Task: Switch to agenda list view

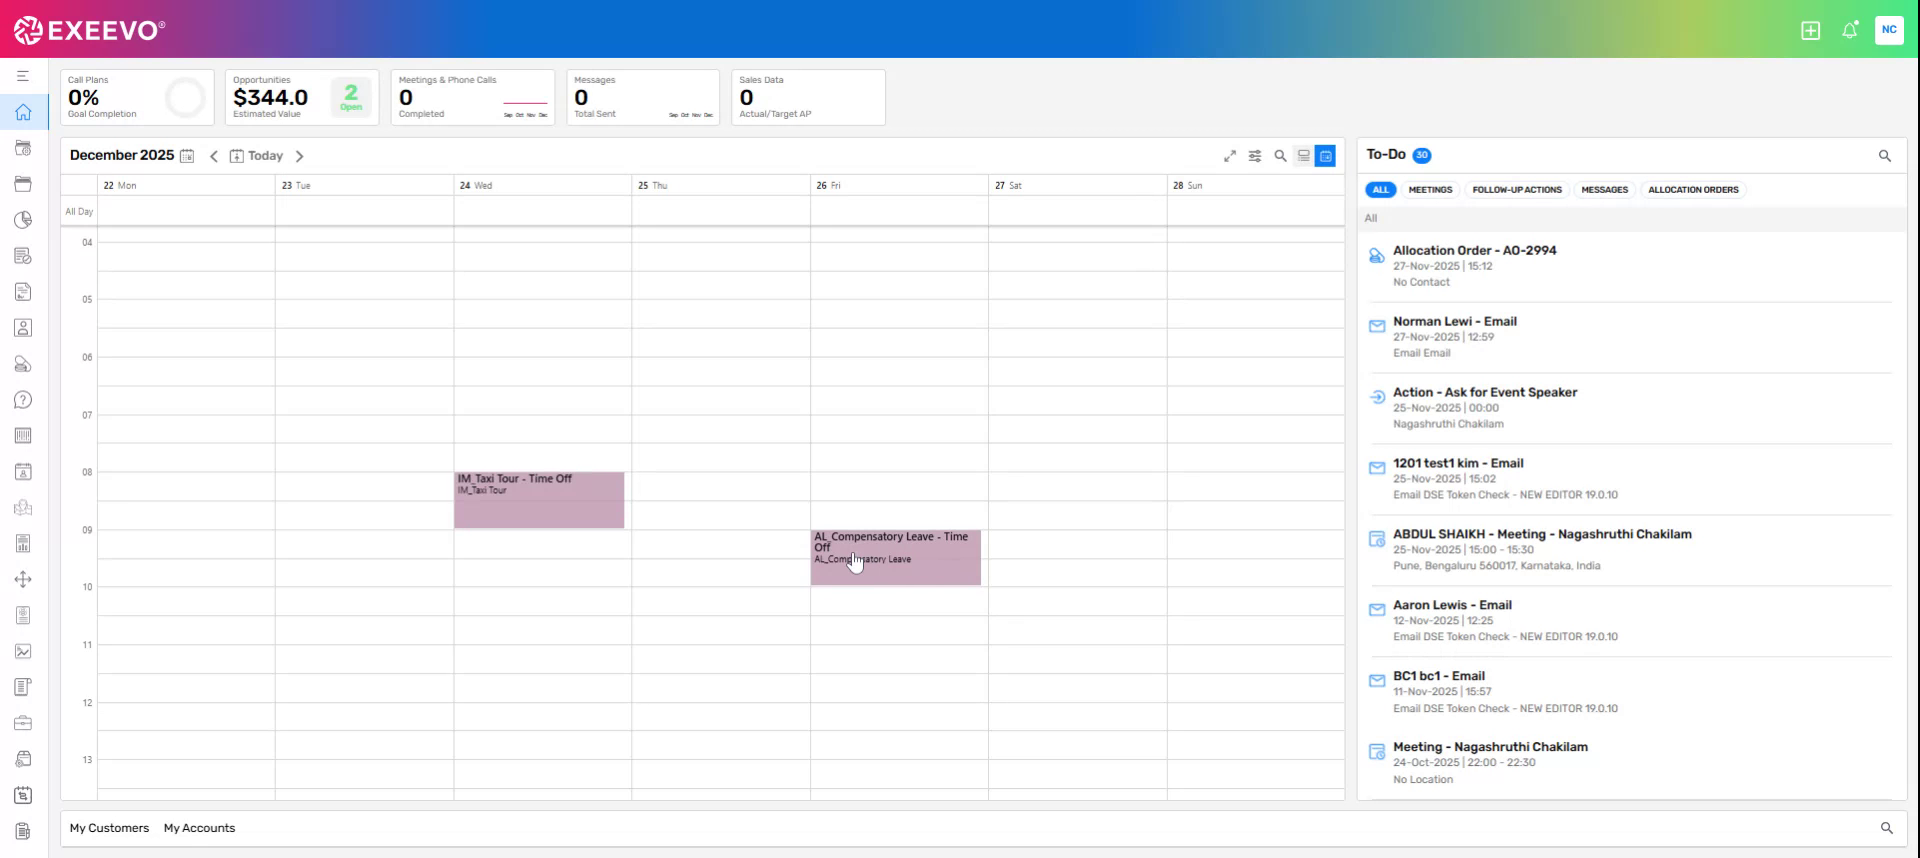Action: tap(1303, 156)
